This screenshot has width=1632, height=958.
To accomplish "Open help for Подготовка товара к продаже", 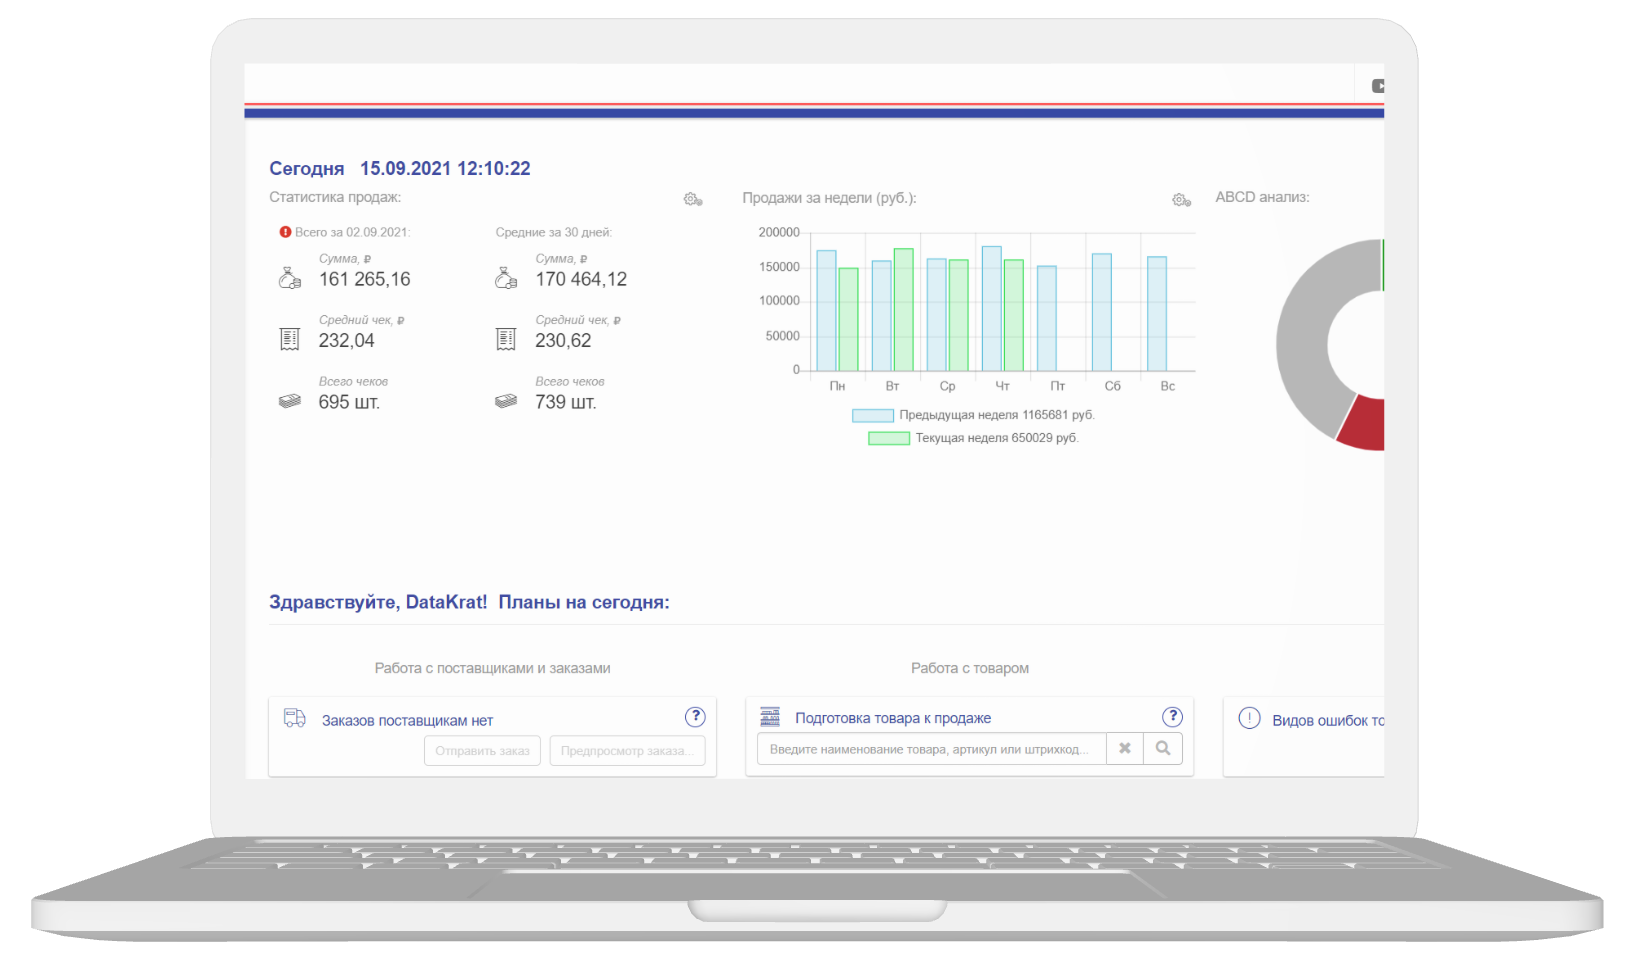I will click(1172, 717).
